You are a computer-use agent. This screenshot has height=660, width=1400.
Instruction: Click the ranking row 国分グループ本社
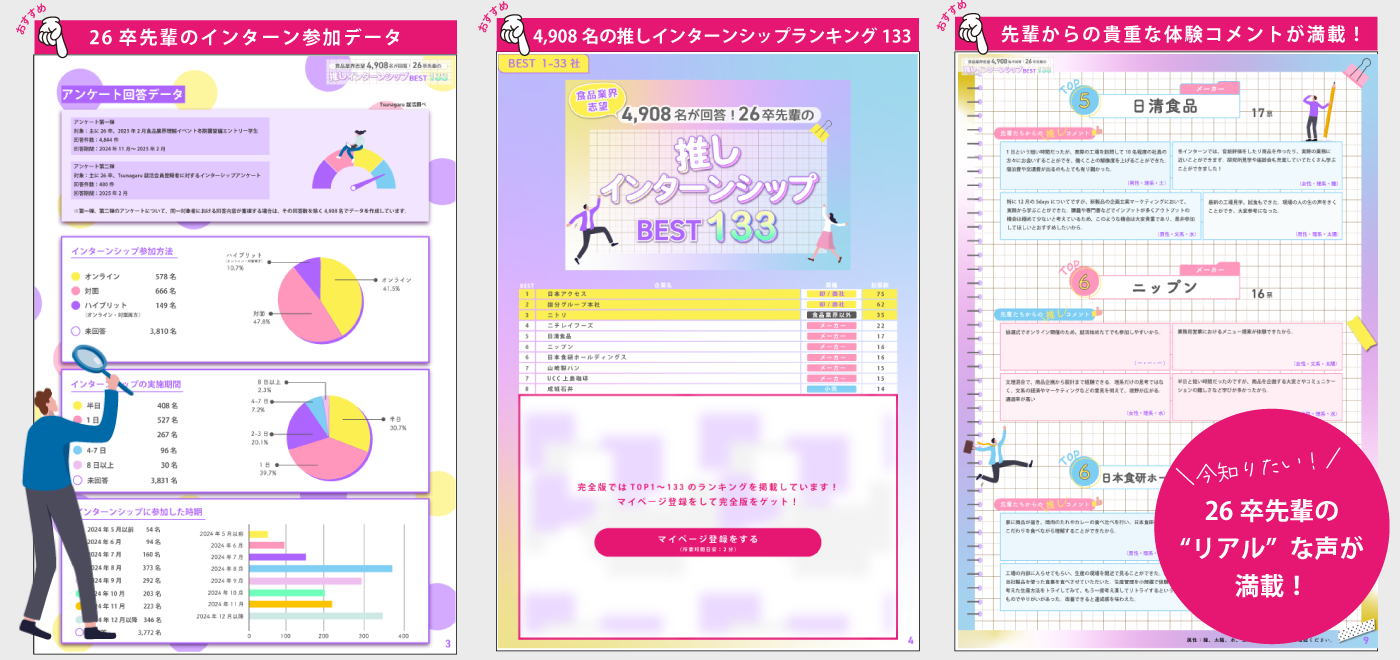pyautogui.click(x=708, y=304)
